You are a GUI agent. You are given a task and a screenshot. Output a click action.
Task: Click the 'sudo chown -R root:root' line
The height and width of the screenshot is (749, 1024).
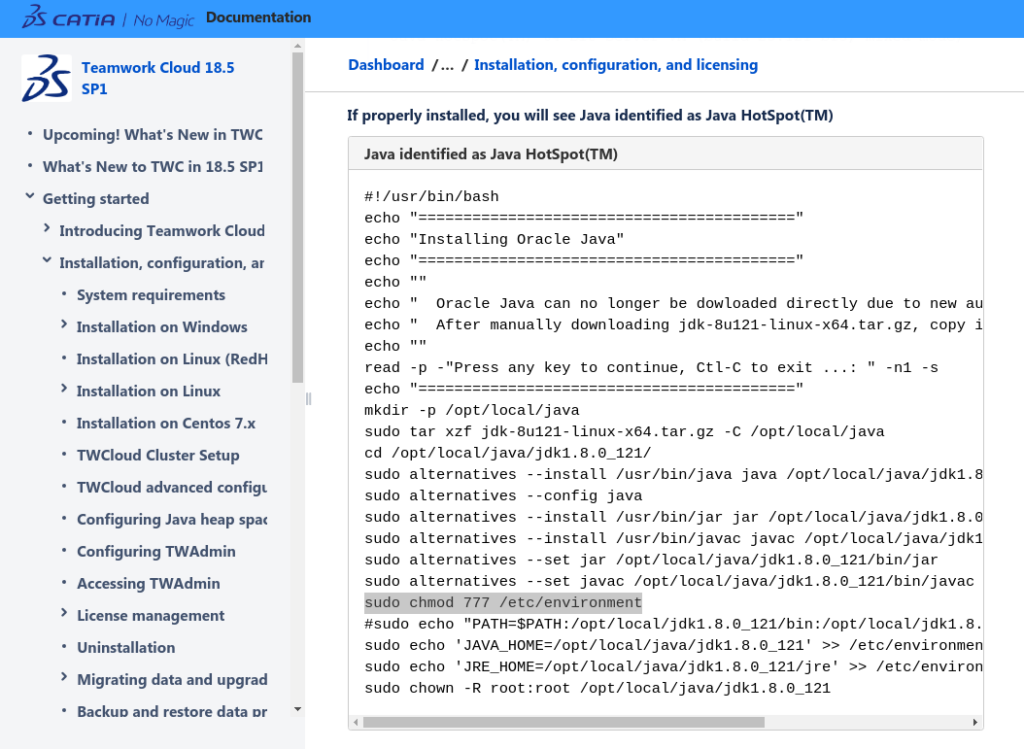tap(598, 688)
